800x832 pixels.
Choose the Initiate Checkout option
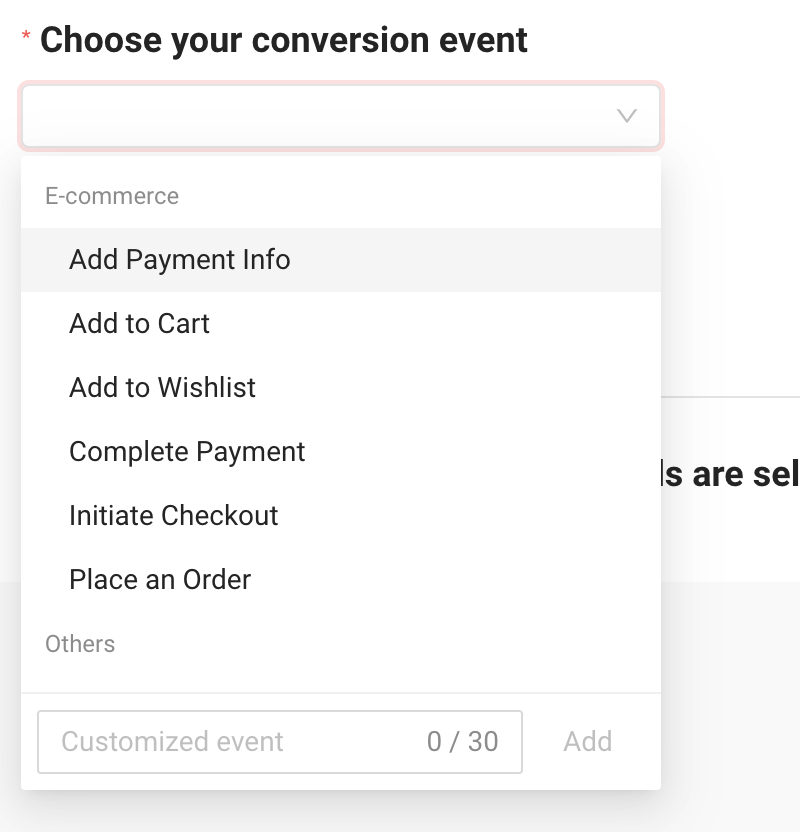[174, 516]
